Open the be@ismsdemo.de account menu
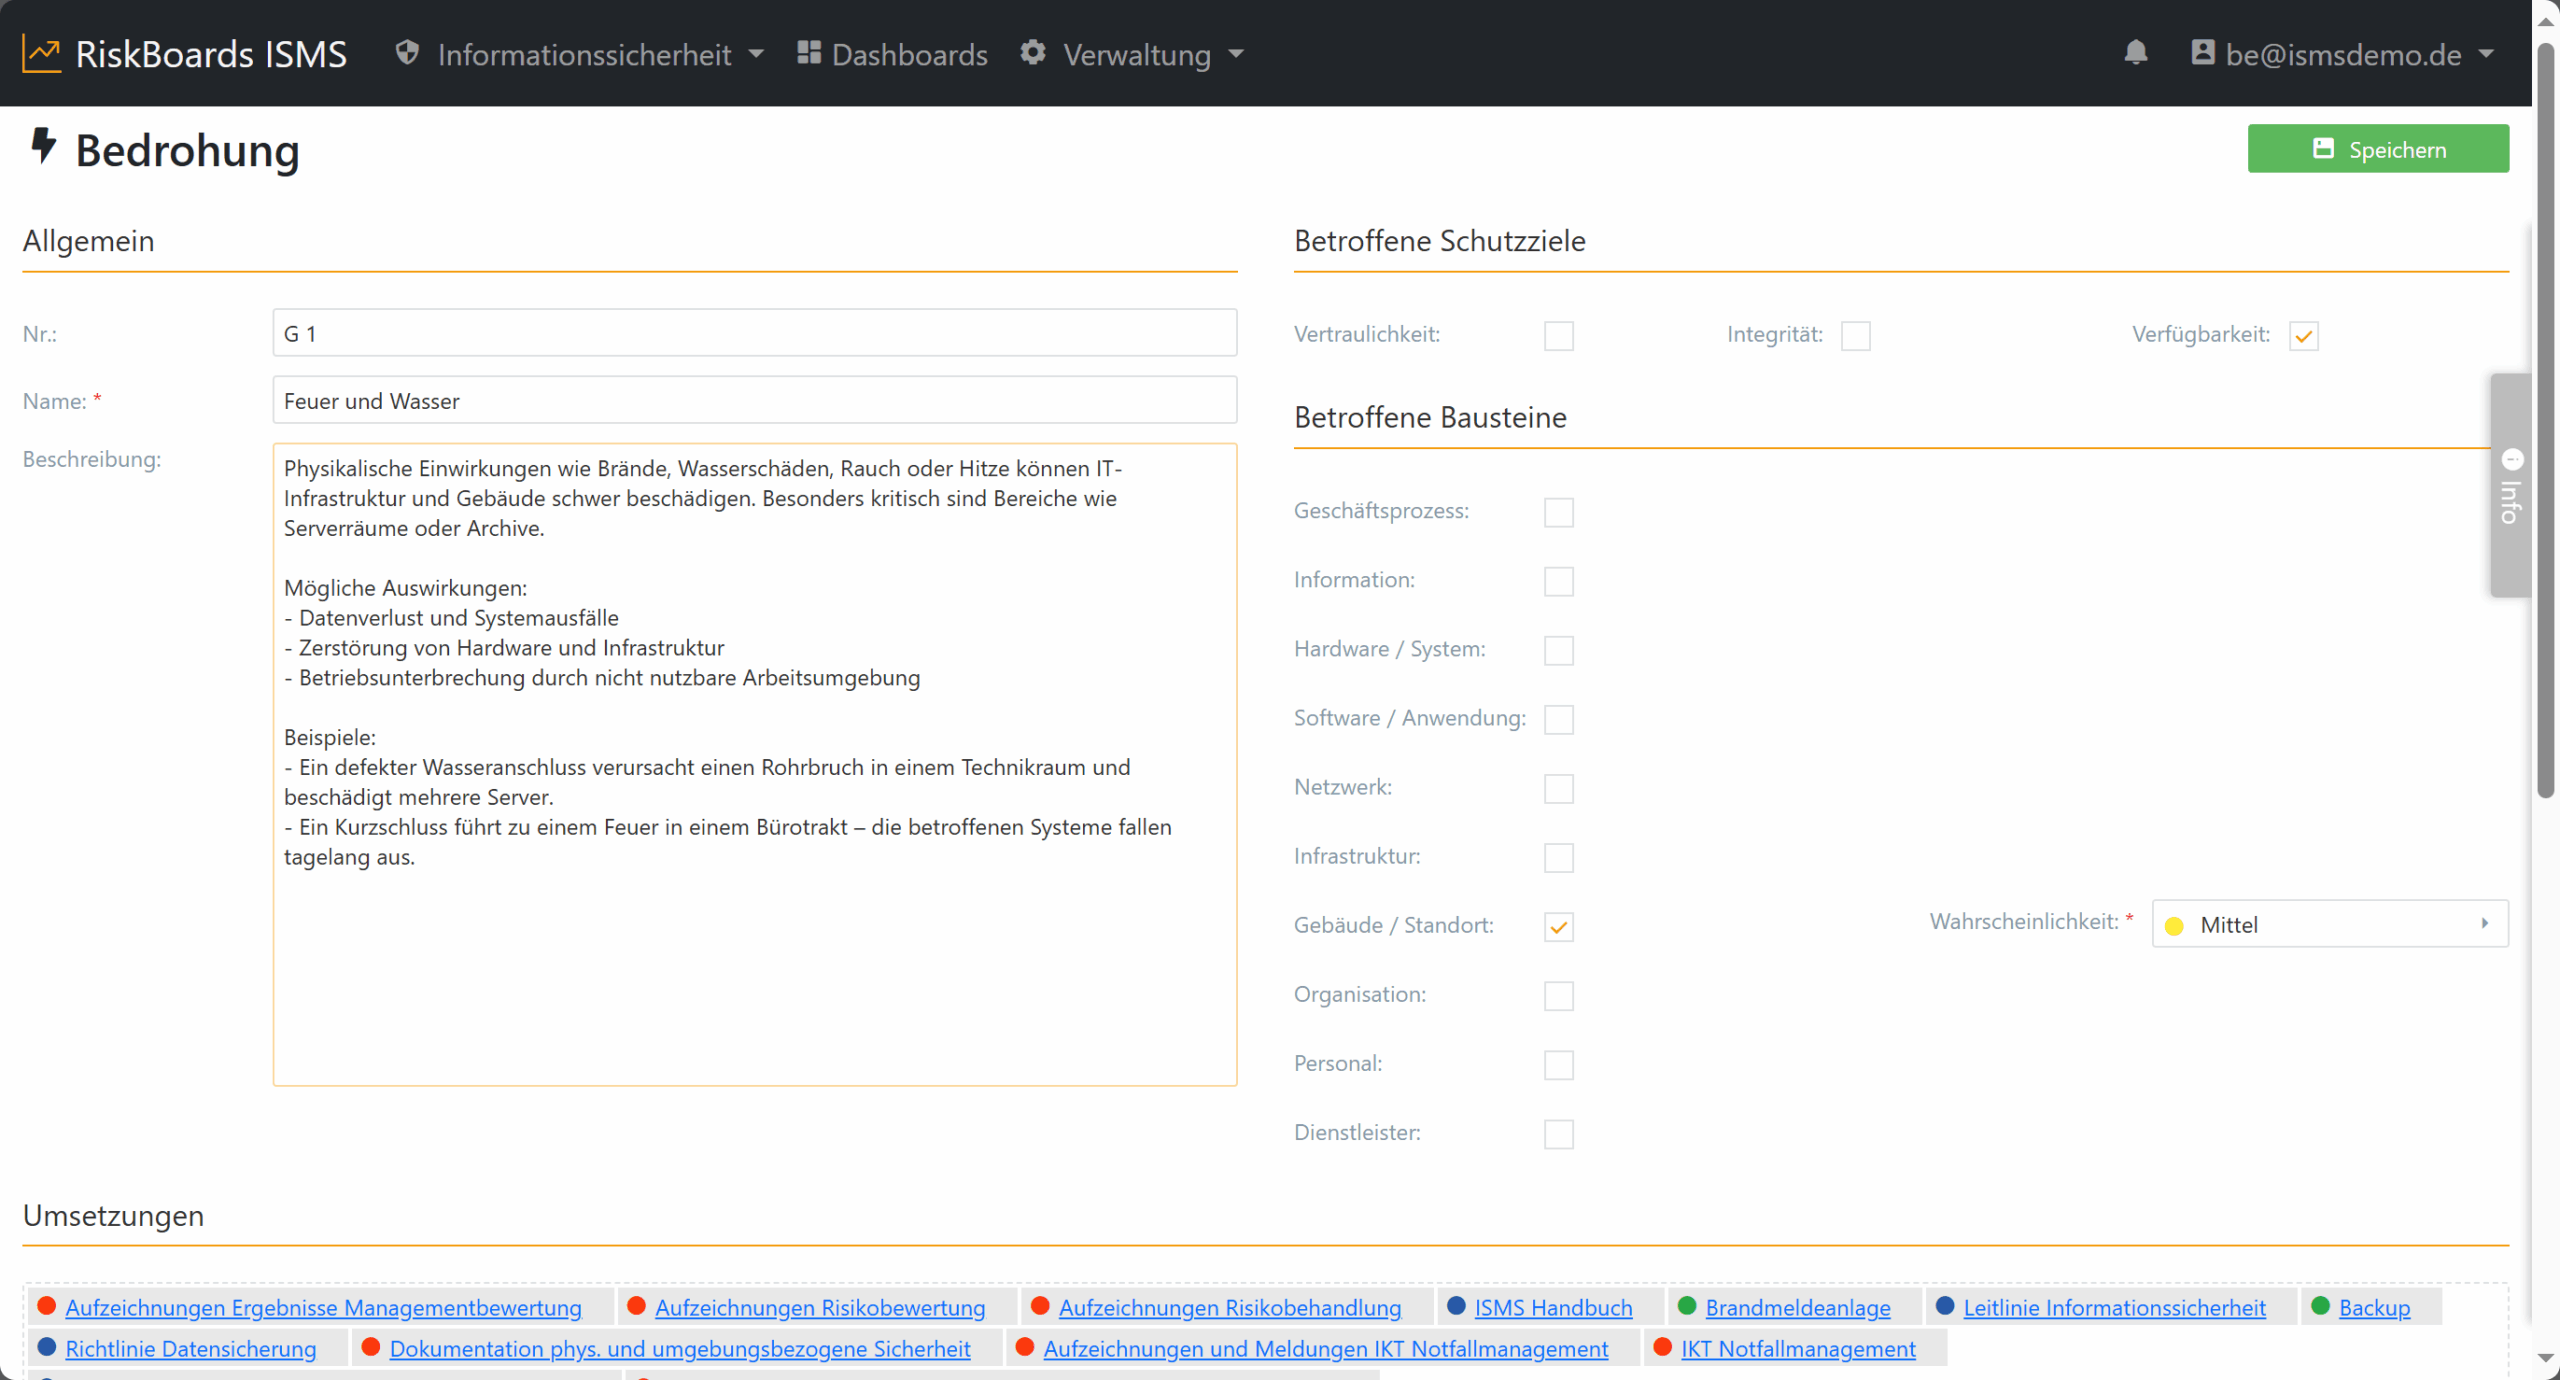This screenshot has height=1380, width=2560. point(2343,54)
